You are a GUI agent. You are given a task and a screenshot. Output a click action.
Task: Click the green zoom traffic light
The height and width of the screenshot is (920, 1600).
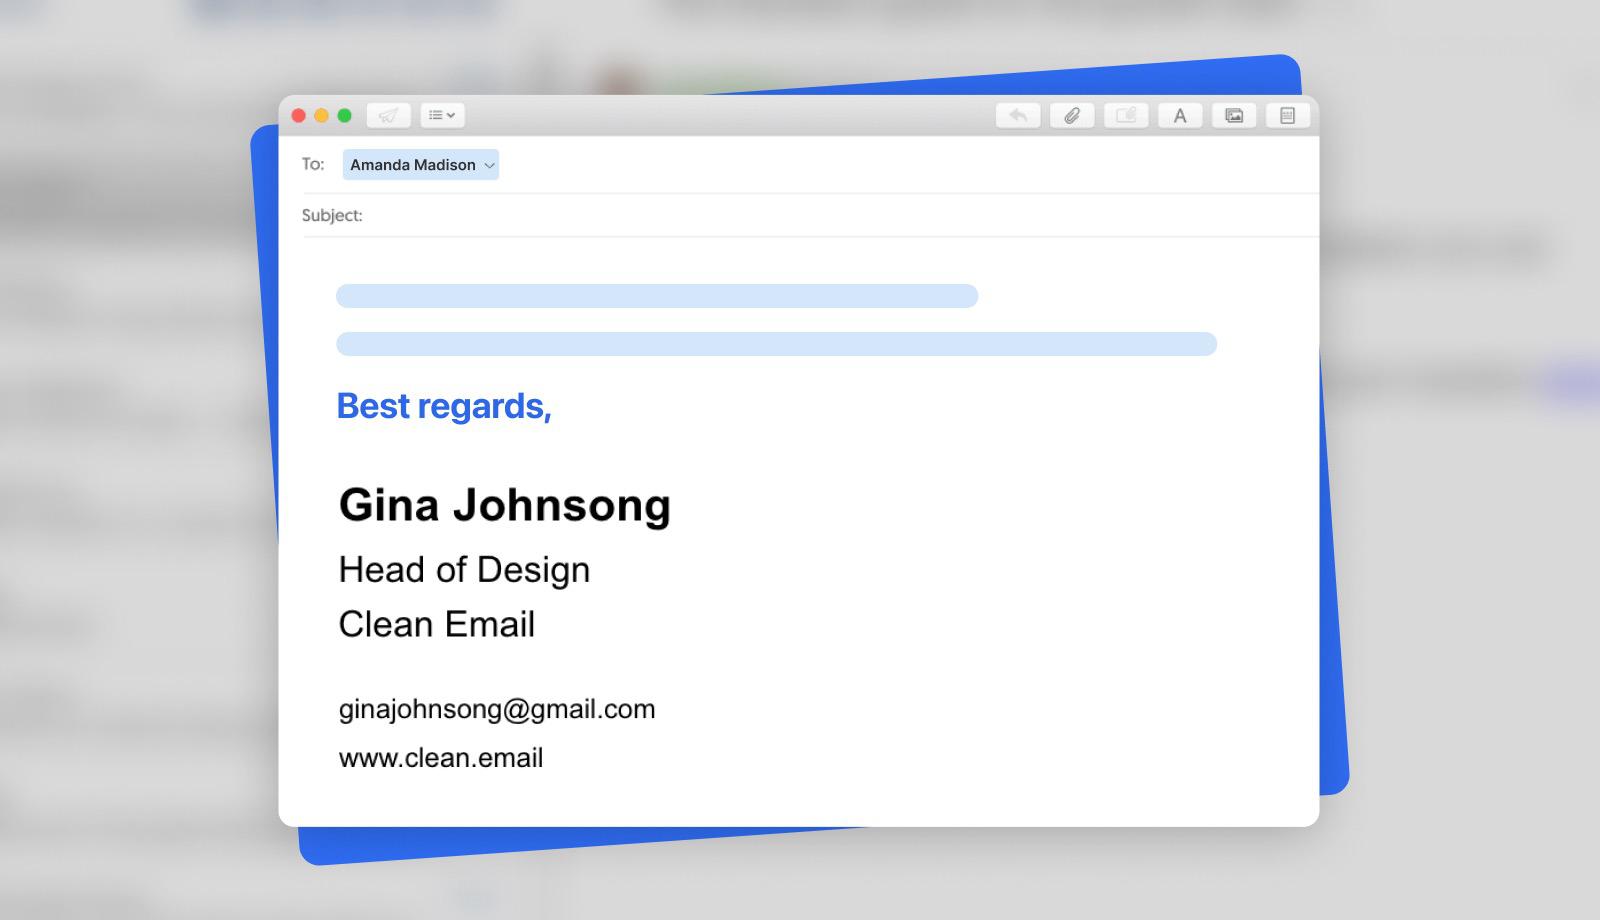click(345, 115)
